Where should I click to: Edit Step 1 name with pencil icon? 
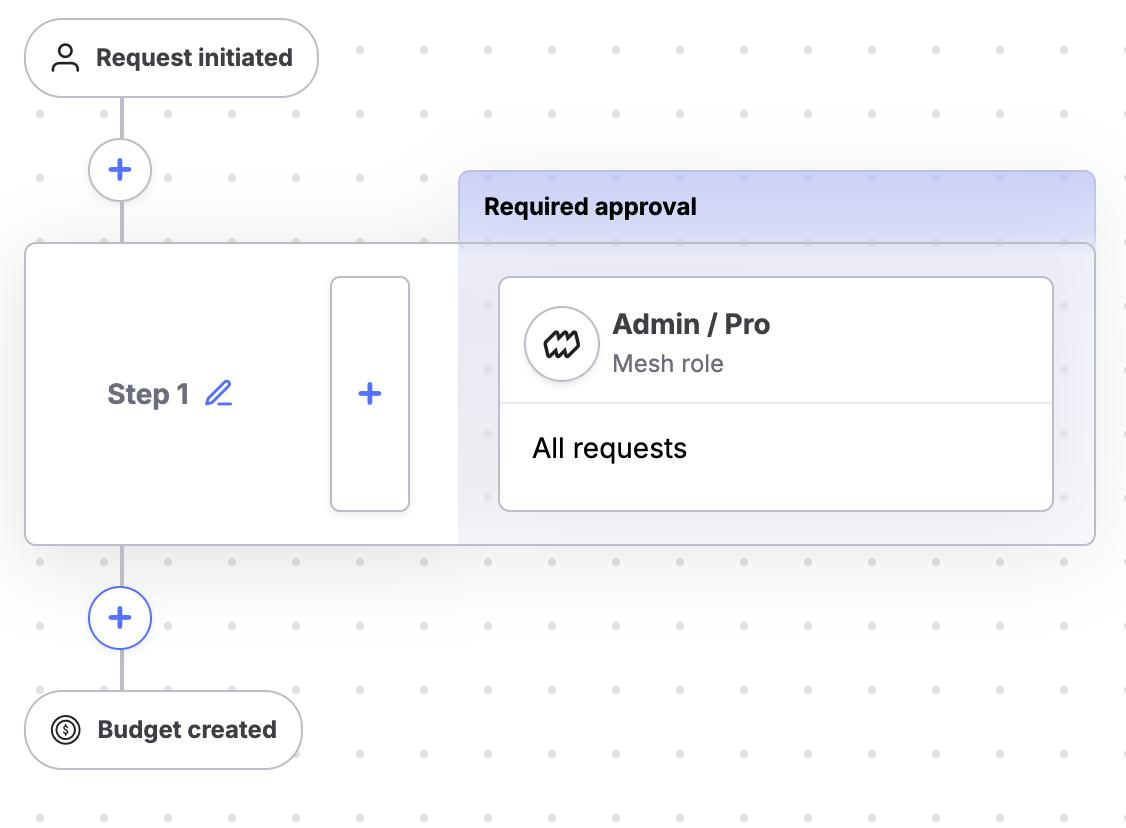click(218, 394)
